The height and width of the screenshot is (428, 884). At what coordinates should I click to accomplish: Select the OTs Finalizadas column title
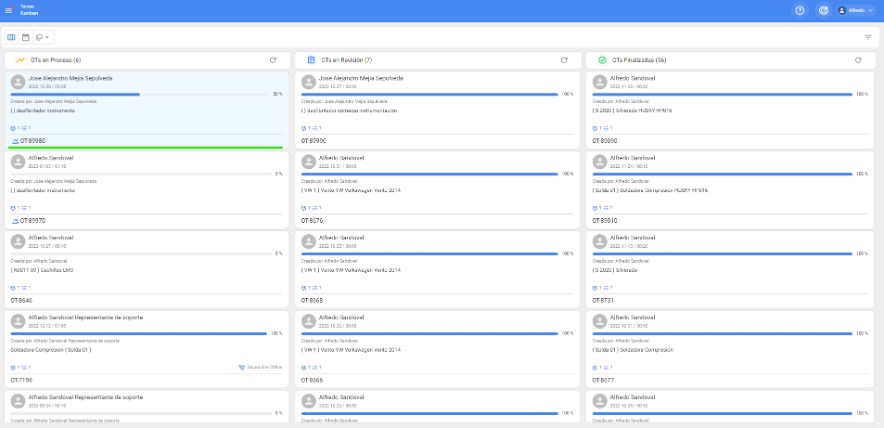pyautogui.click(x=639, y=60)
